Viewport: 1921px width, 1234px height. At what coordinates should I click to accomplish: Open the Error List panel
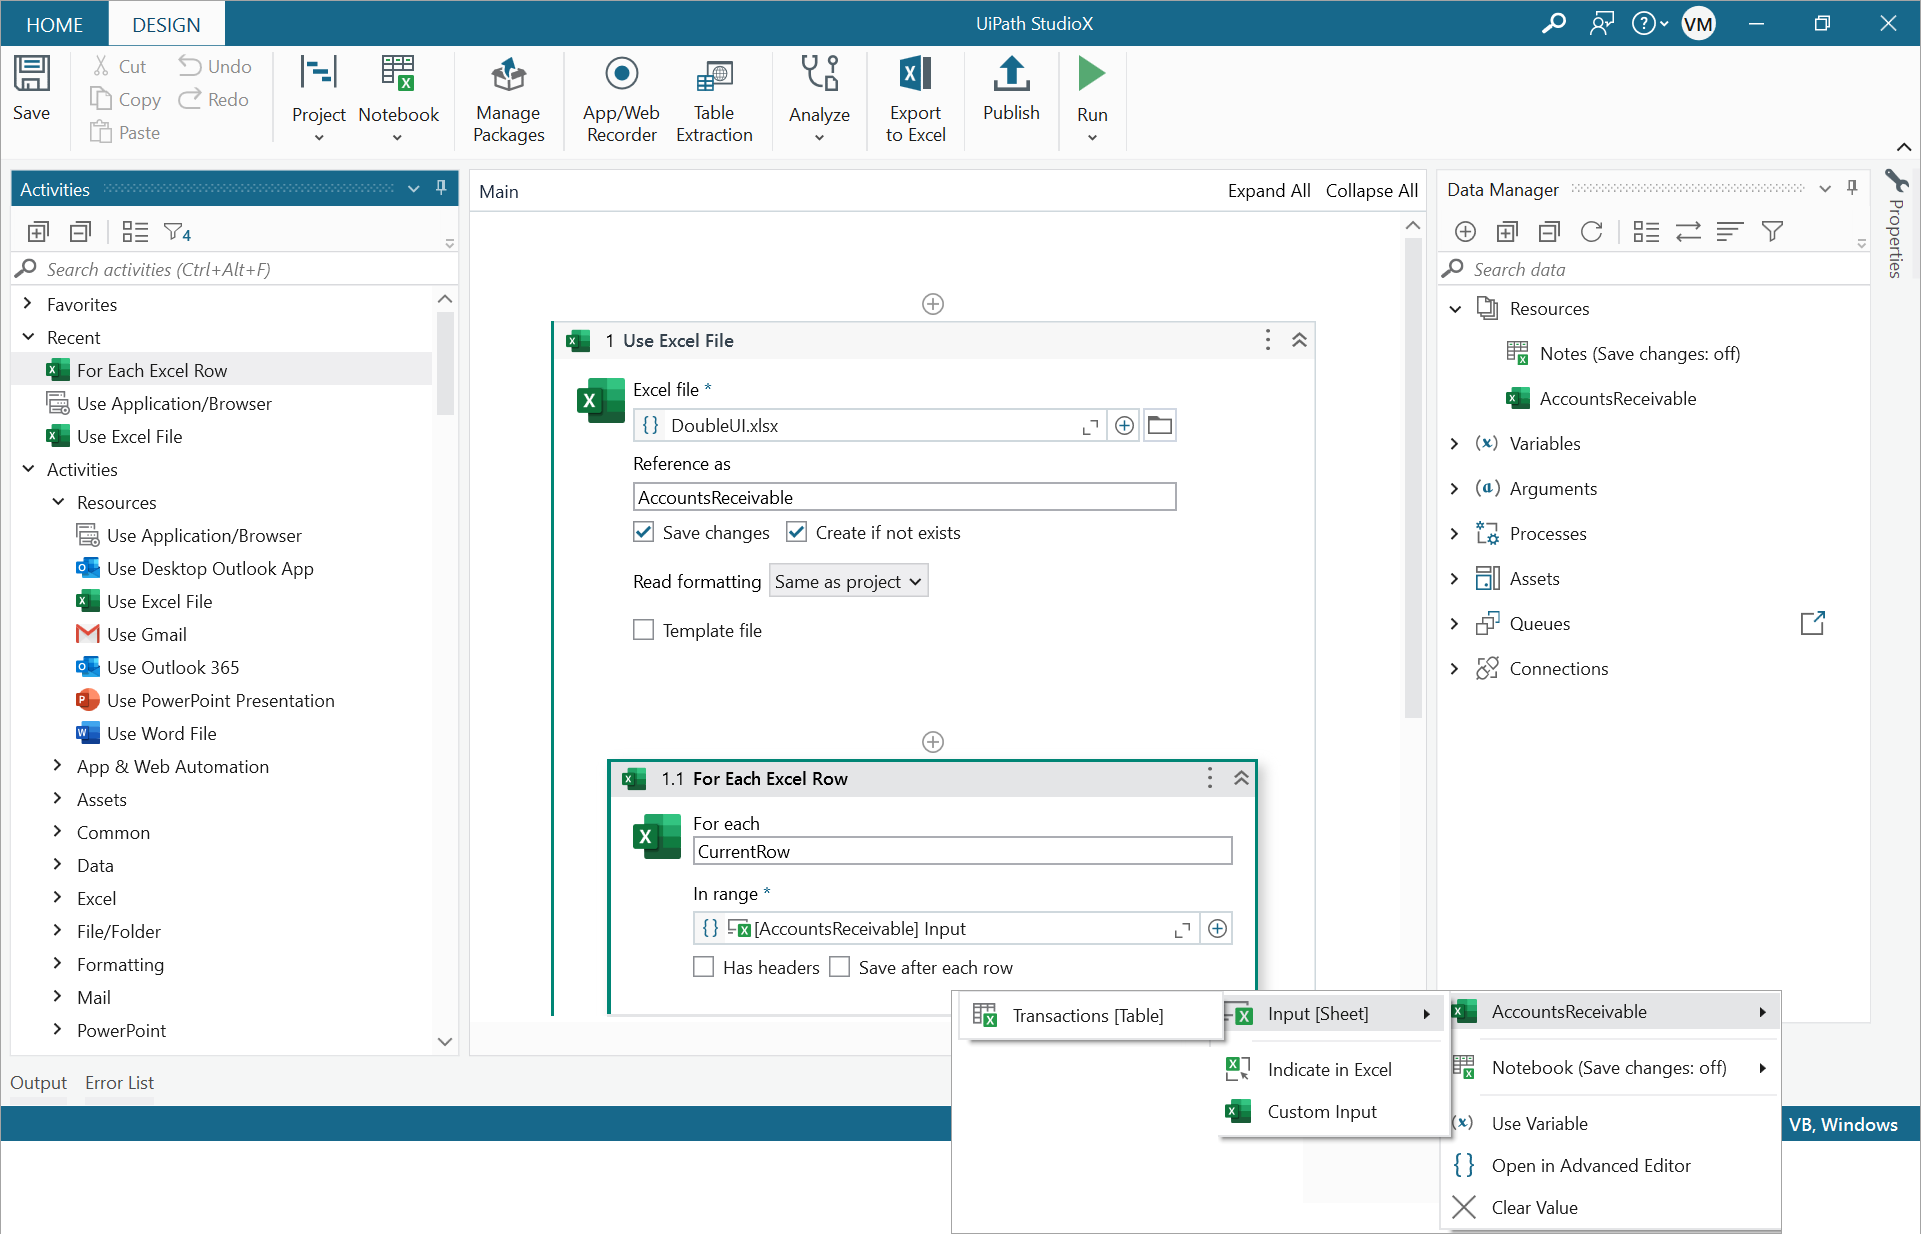[119, 1082]
